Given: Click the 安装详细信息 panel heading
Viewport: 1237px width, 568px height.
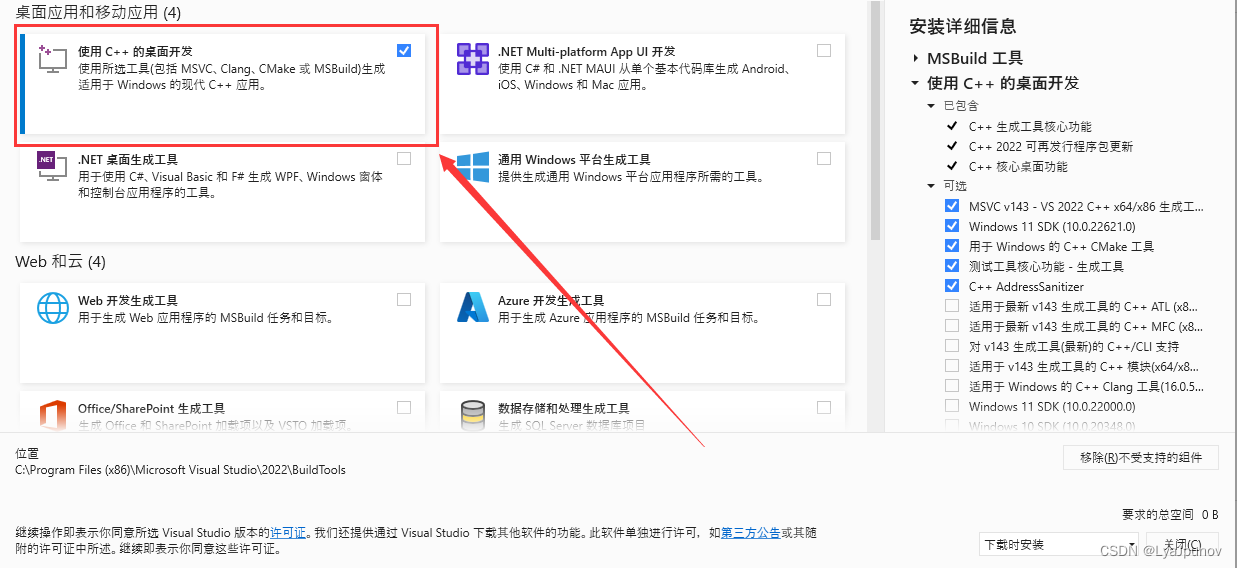Looking at the screenshot, I should [x=963, y=27].
